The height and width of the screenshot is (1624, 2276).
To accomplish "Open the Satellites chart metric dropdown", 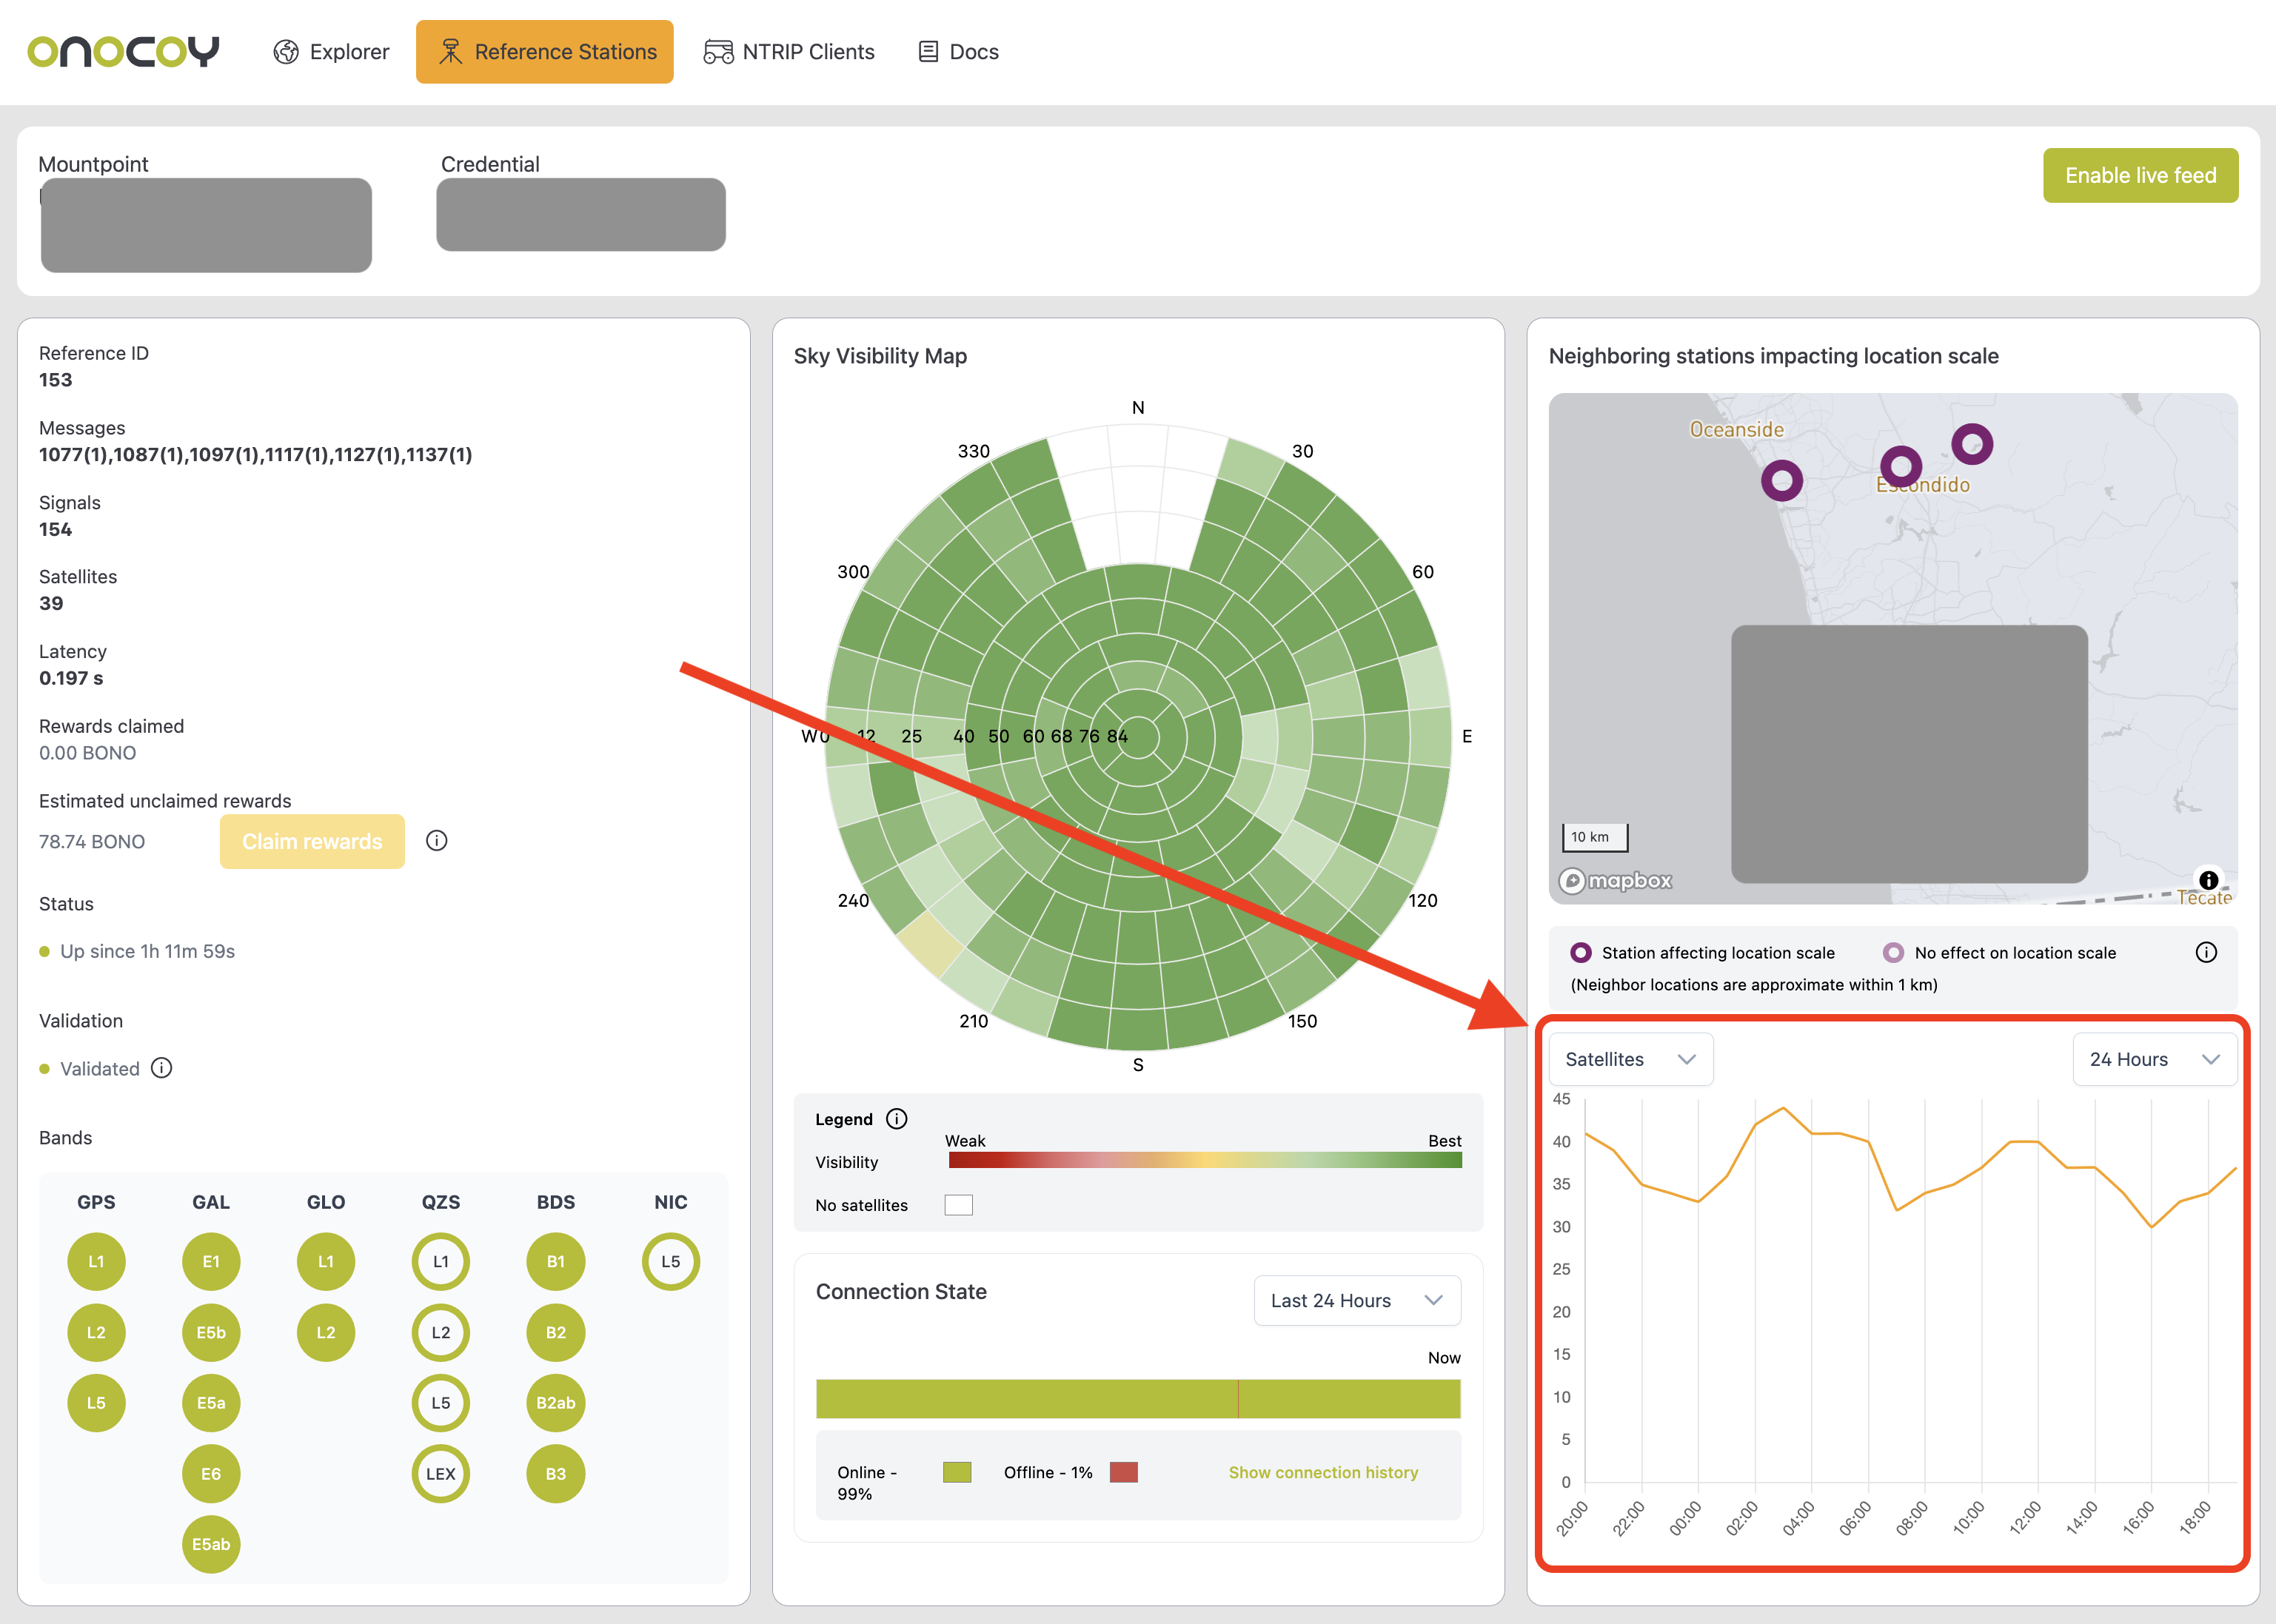I will pyautogui.click(x=1630, y=1059).
